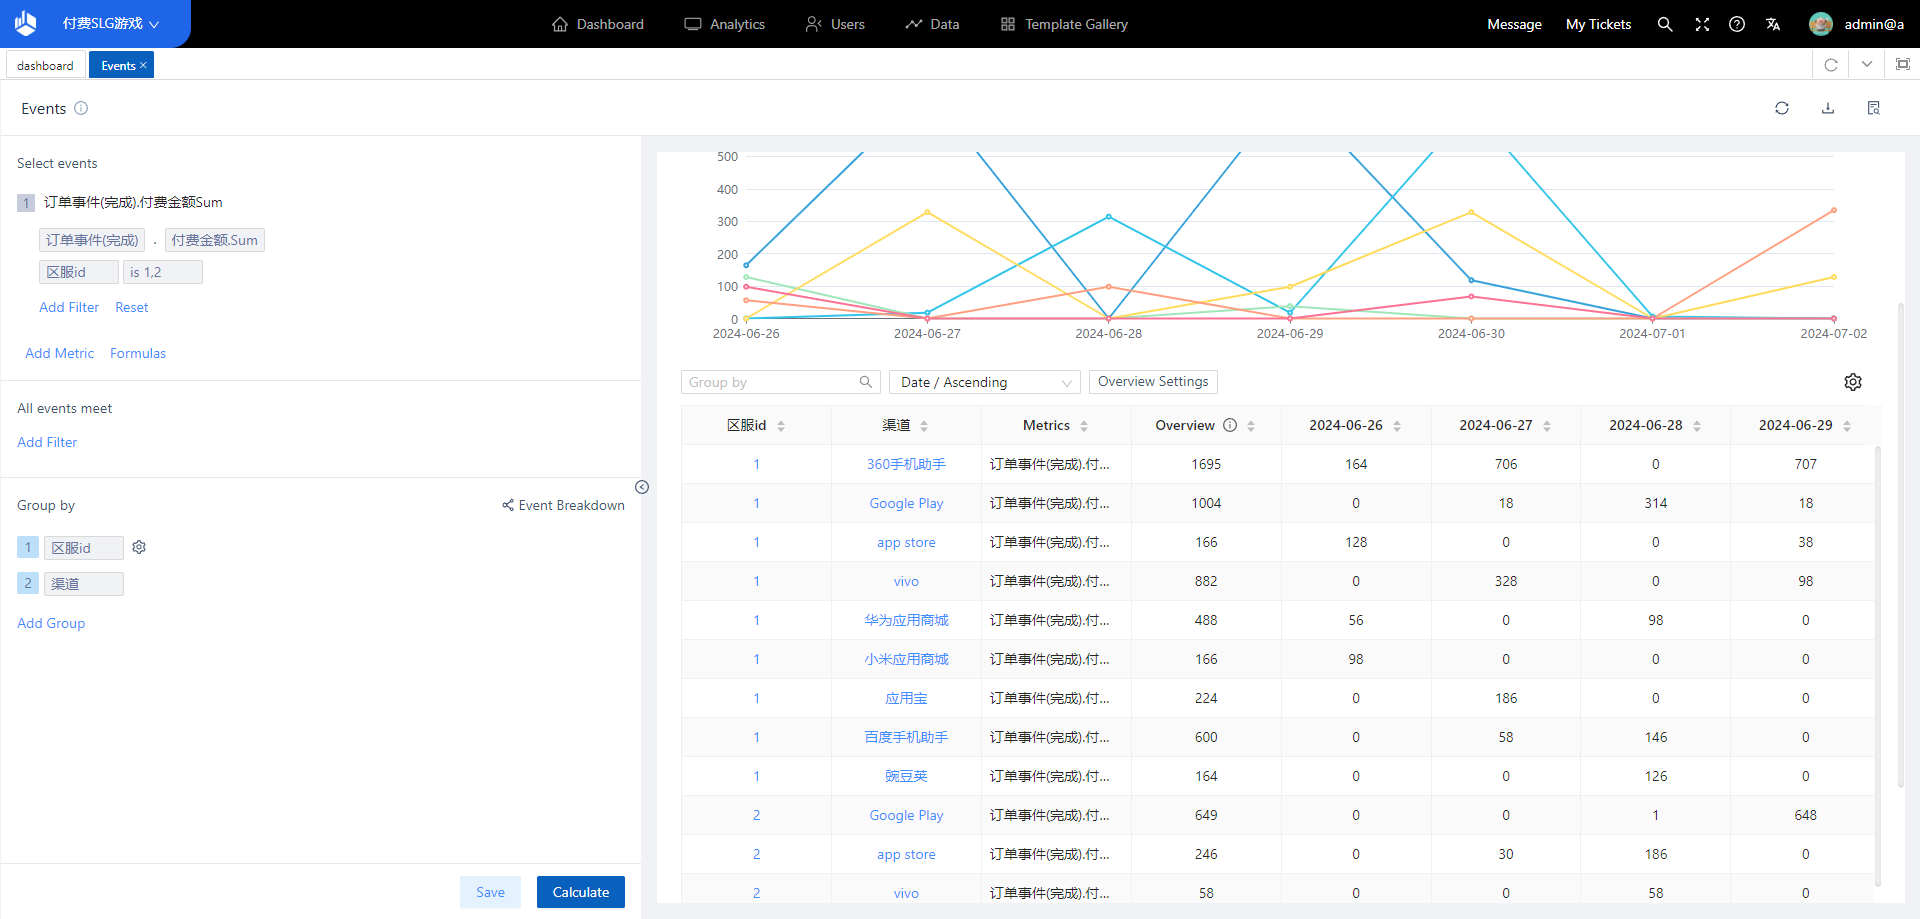The width and height of the screenshot is (1920, 919).
Task: Click the refresh icon in Events header
Action: pyautogui.click(x=1781, y=108)
